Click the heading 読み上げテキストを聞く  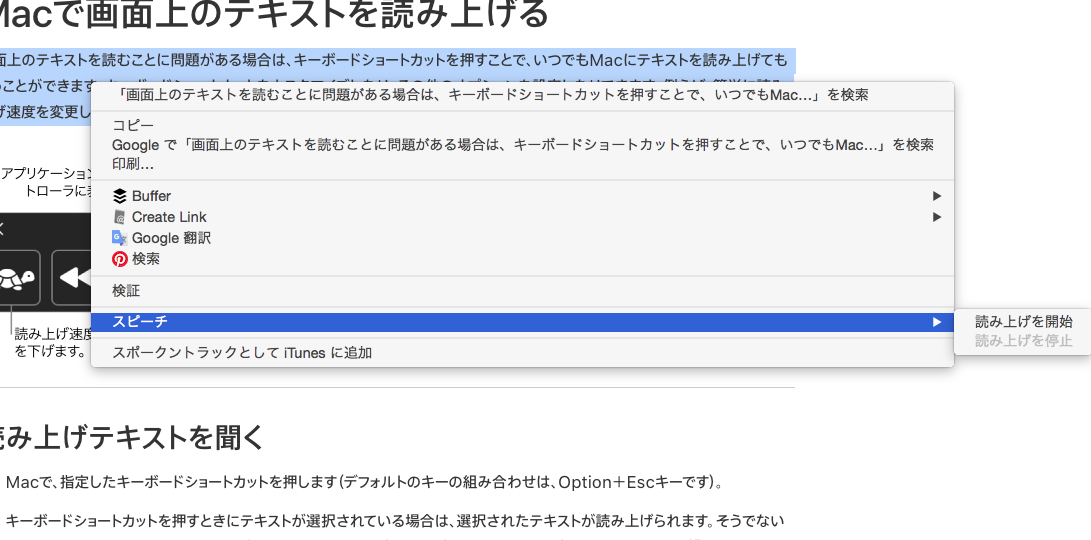132,438
